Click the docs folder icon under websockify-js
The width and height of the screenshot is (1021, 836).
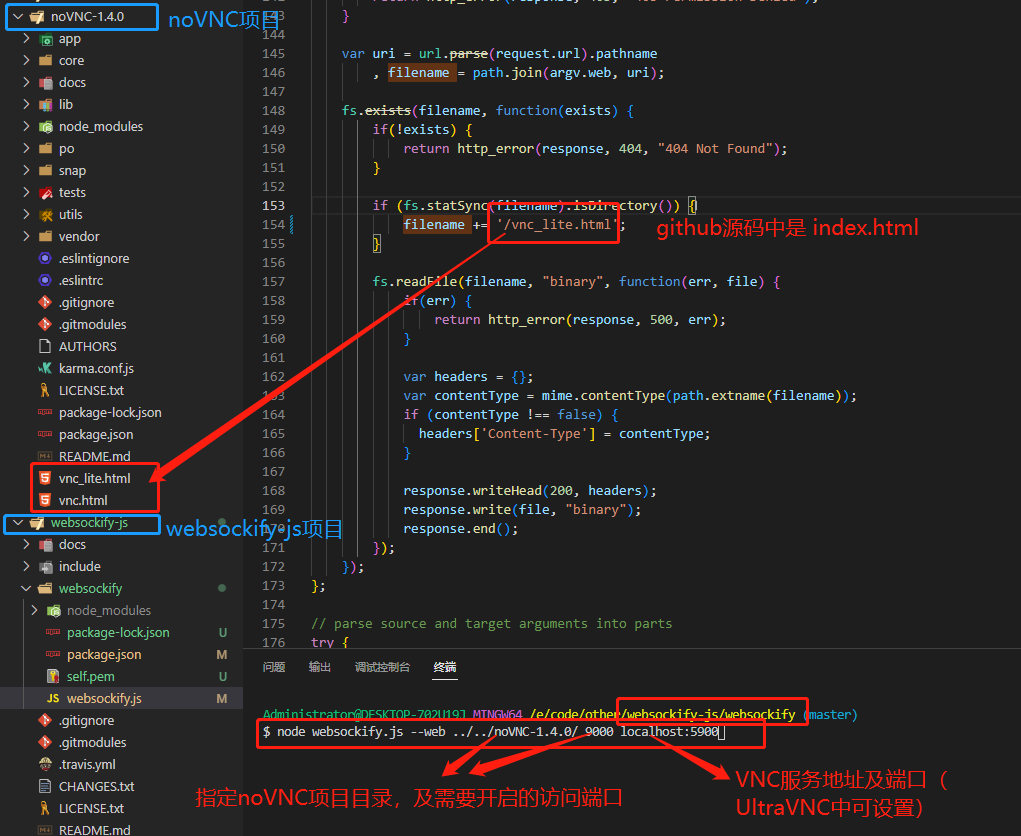pyautogui.click(x=46, y=545)
